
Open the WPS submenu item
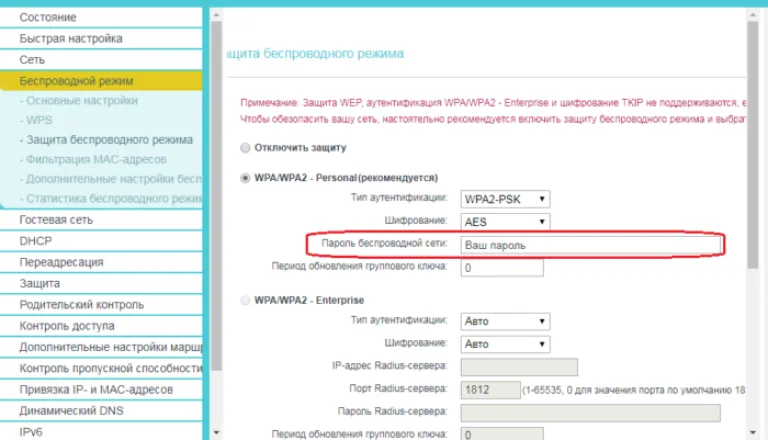pyautogui.click(x=38, y=120)
